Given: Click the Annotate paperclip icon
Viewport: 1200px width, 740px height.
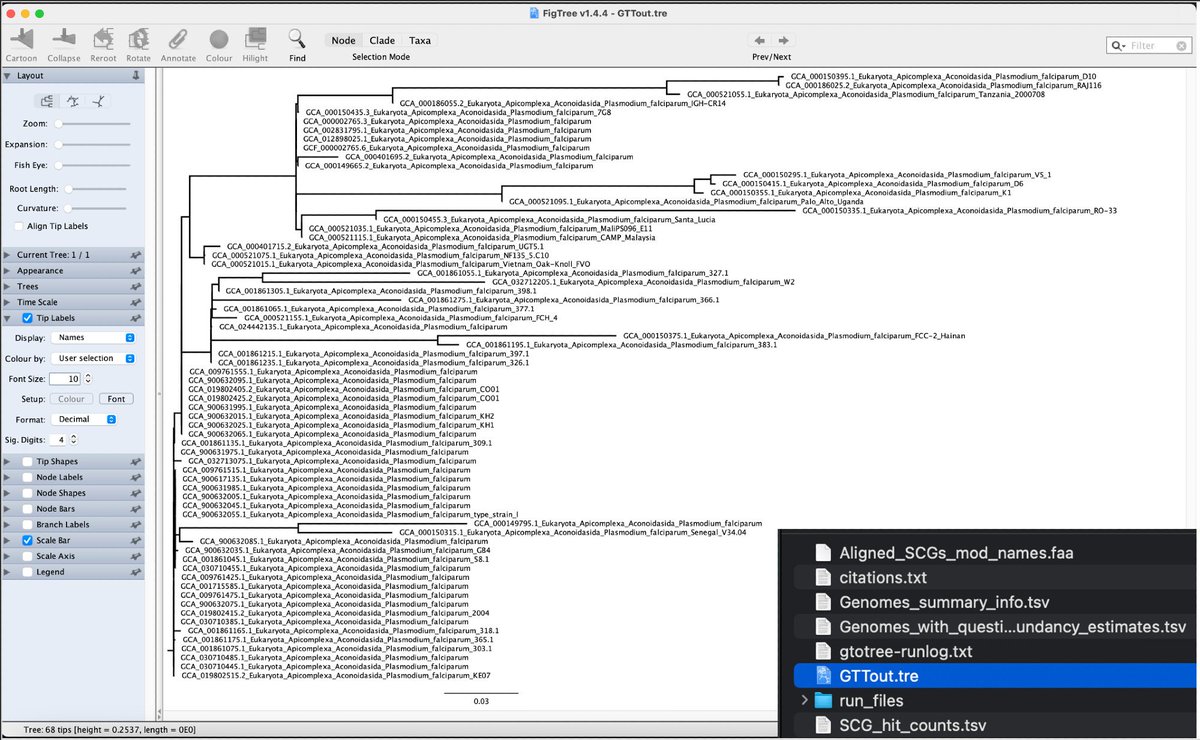Looking at the screenshot, I should tap(178, 38).
